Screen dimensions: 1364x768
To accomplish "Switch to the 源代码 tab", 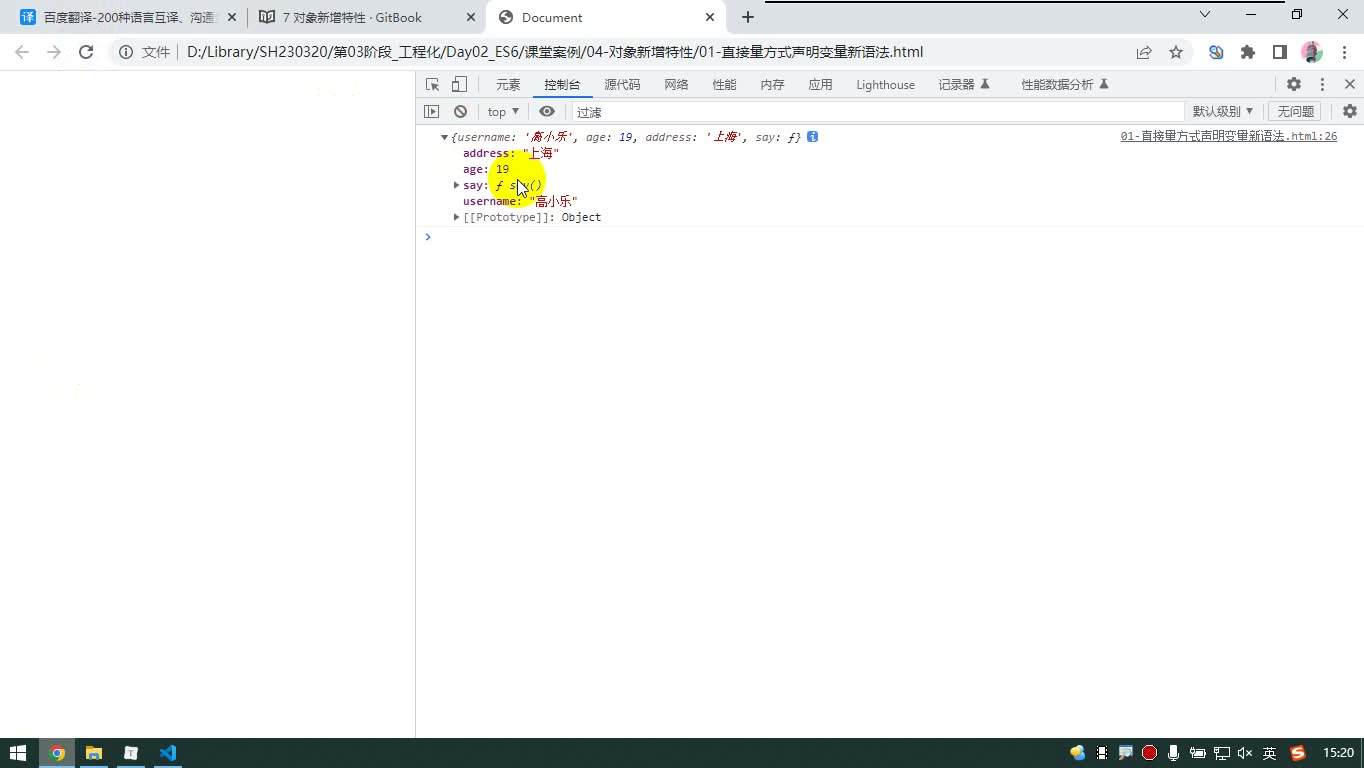I will click(622, 85).
